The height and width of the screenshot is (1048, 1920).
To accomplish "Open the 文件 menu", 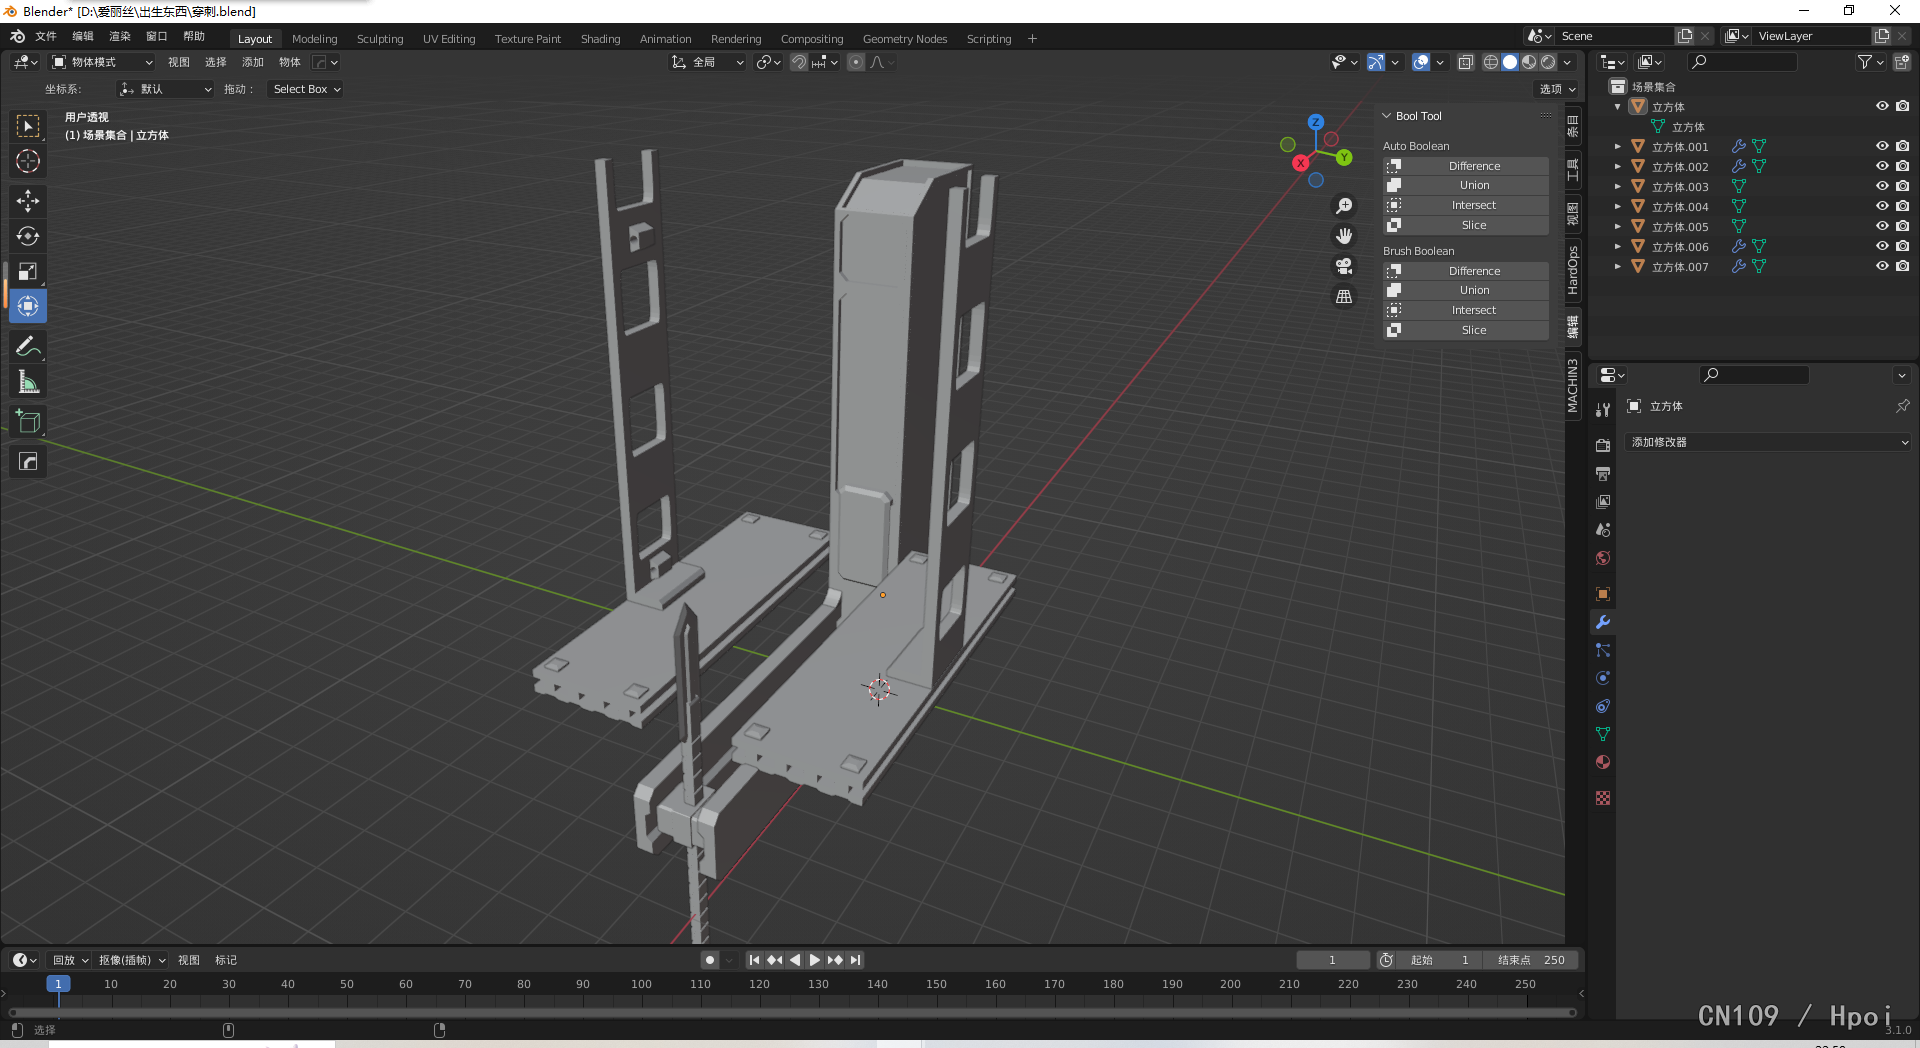I will coord(46,36).
